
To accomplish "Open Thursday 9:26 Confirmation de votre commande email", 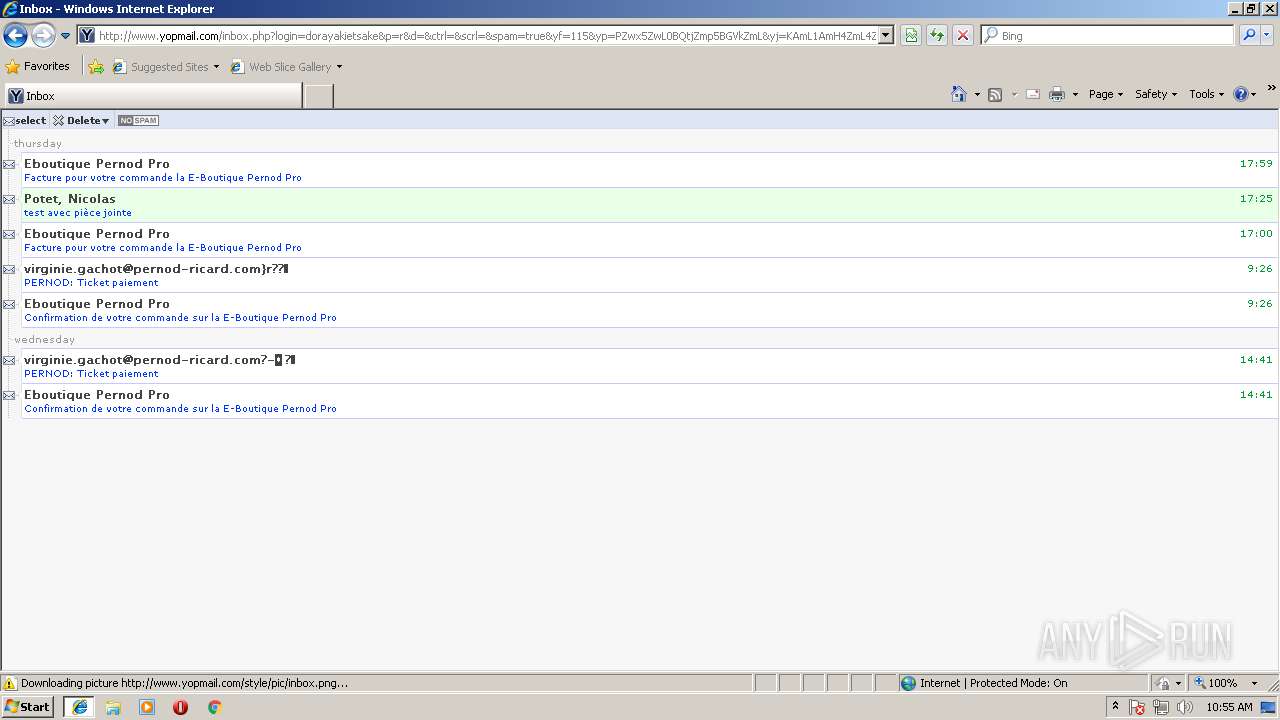I will (x=648, y=310).
